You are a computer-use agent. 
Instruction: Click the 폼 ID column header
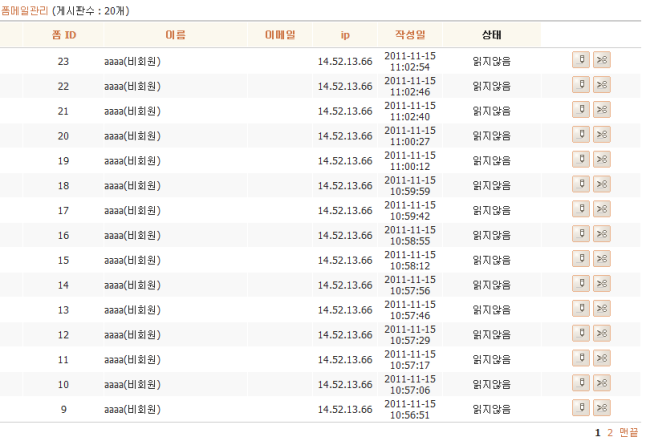tap(63, 35)
